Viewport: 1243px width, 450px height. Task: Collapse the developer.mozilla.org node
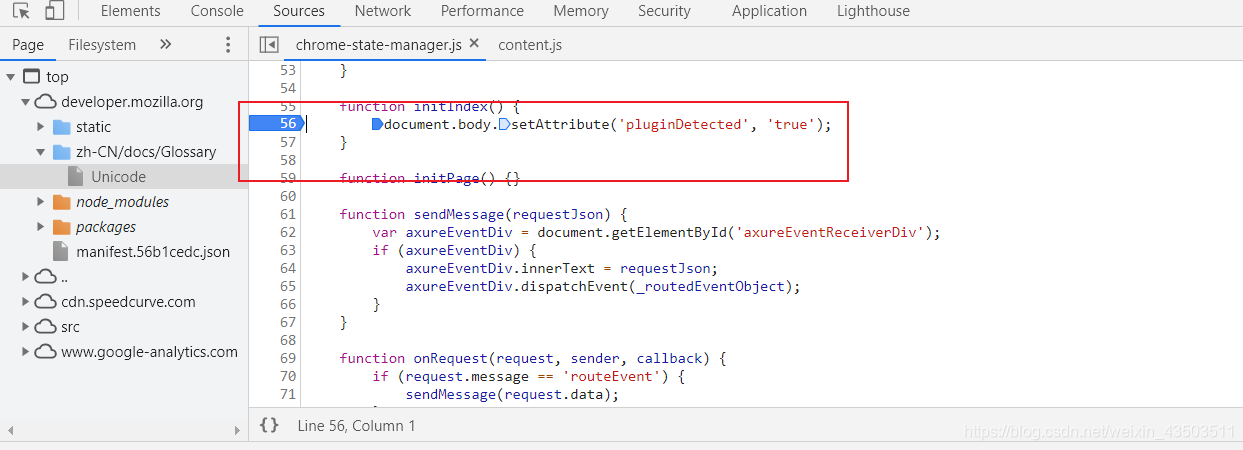click(x=26, y=102)
